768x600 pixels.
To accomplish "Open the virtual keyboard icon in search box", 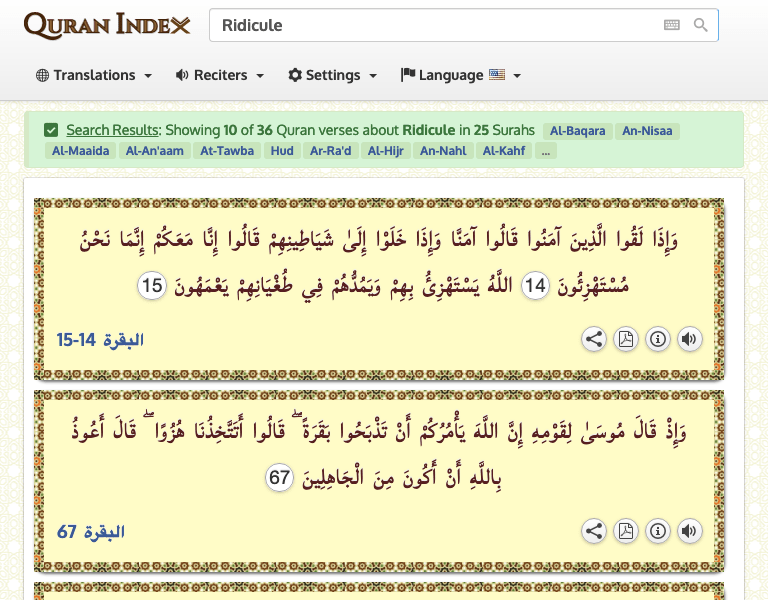I will [x=672, y=25].
